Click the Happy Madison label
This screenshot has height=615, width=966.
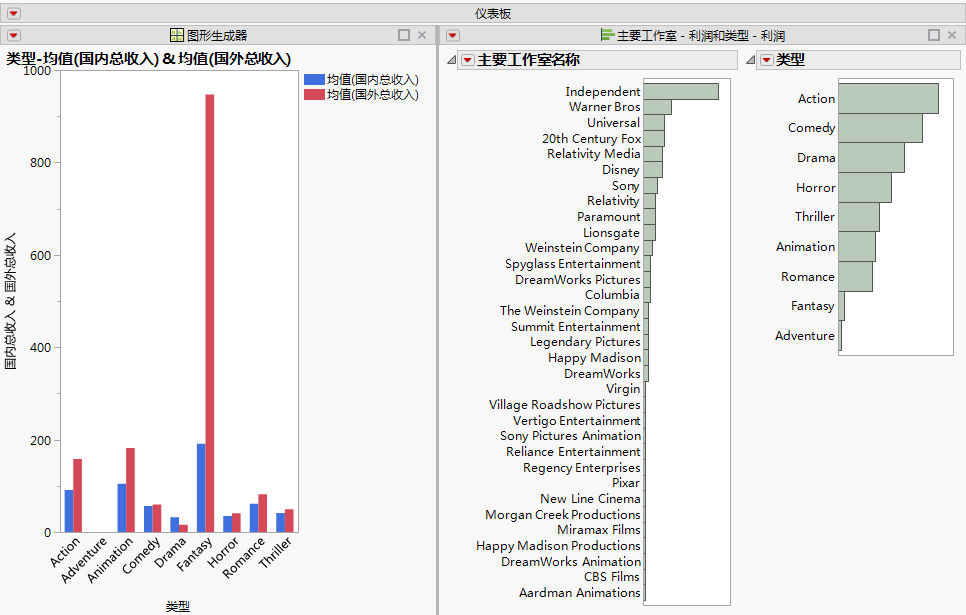595,358
